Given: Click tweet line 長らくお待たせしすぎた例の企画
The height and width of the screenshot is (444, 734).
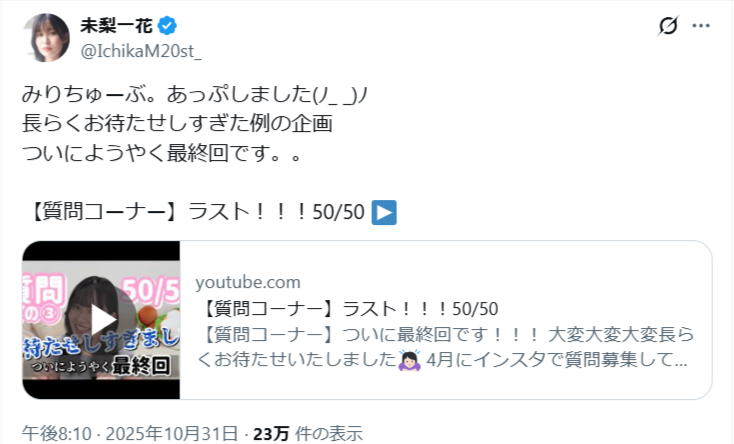Looking at the screenshot, I should (x=177, y=124).
